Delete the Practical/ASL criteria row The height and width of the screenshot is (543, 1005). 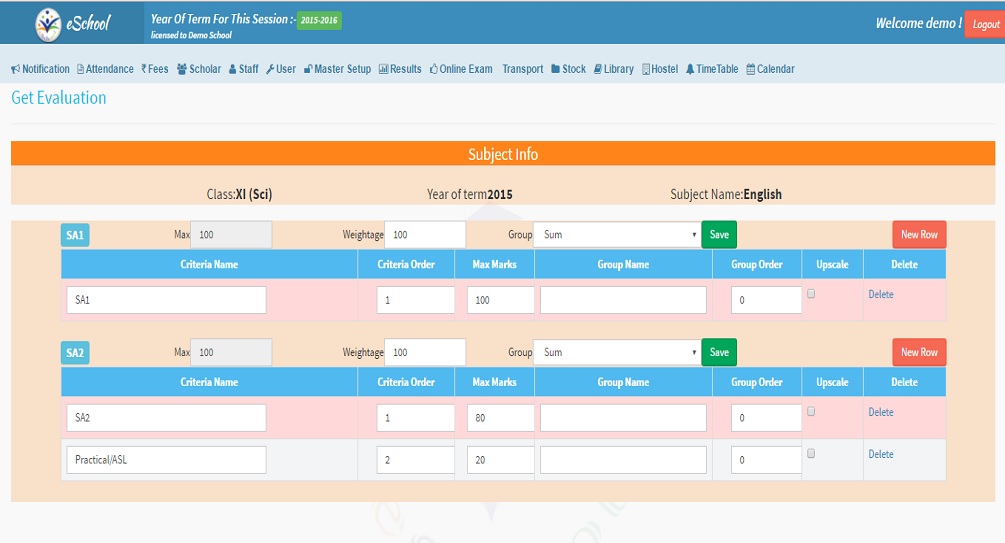tap(881, 454)
